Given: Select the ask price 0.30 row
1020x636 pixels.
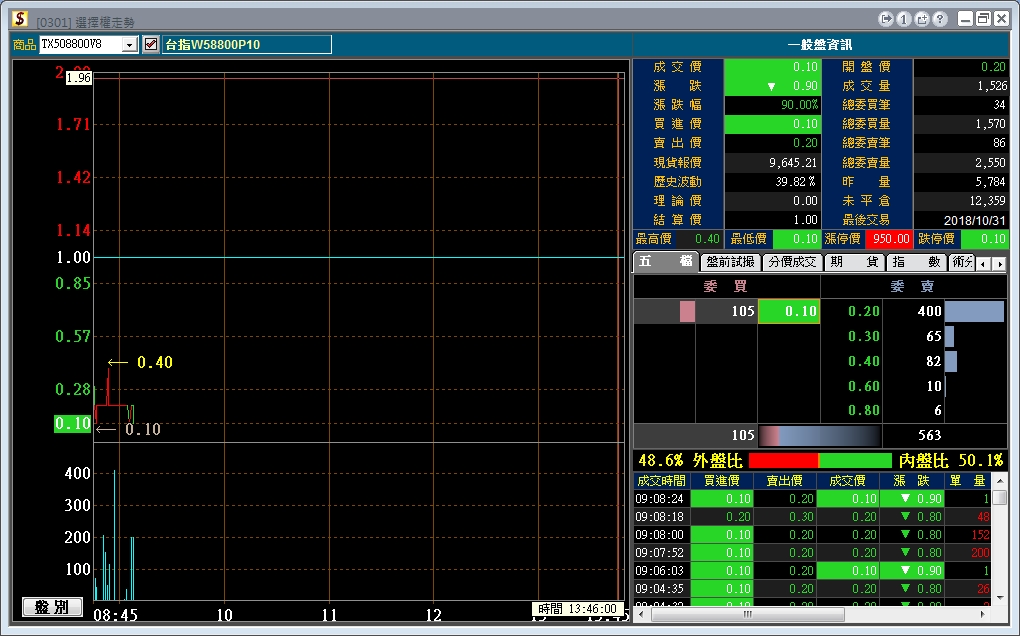Looking at the screenshot, I should pos(863,336).
